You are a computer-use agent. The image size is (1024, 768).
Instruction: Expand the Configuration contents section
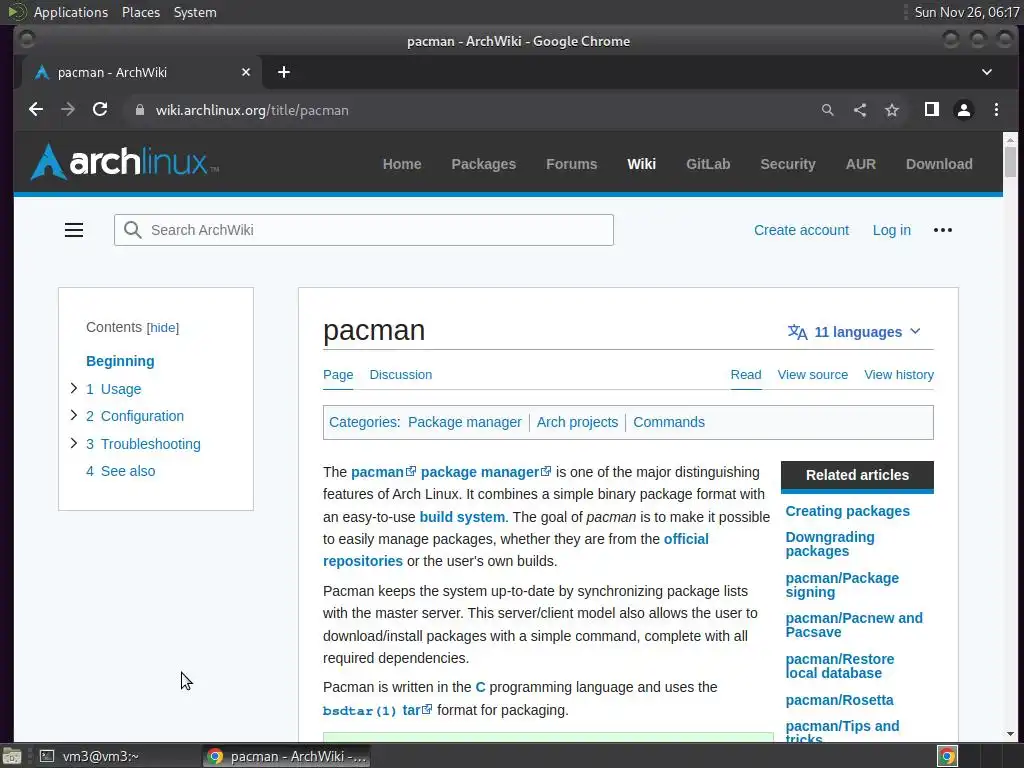pyautogui.click(x=74, y=415)
